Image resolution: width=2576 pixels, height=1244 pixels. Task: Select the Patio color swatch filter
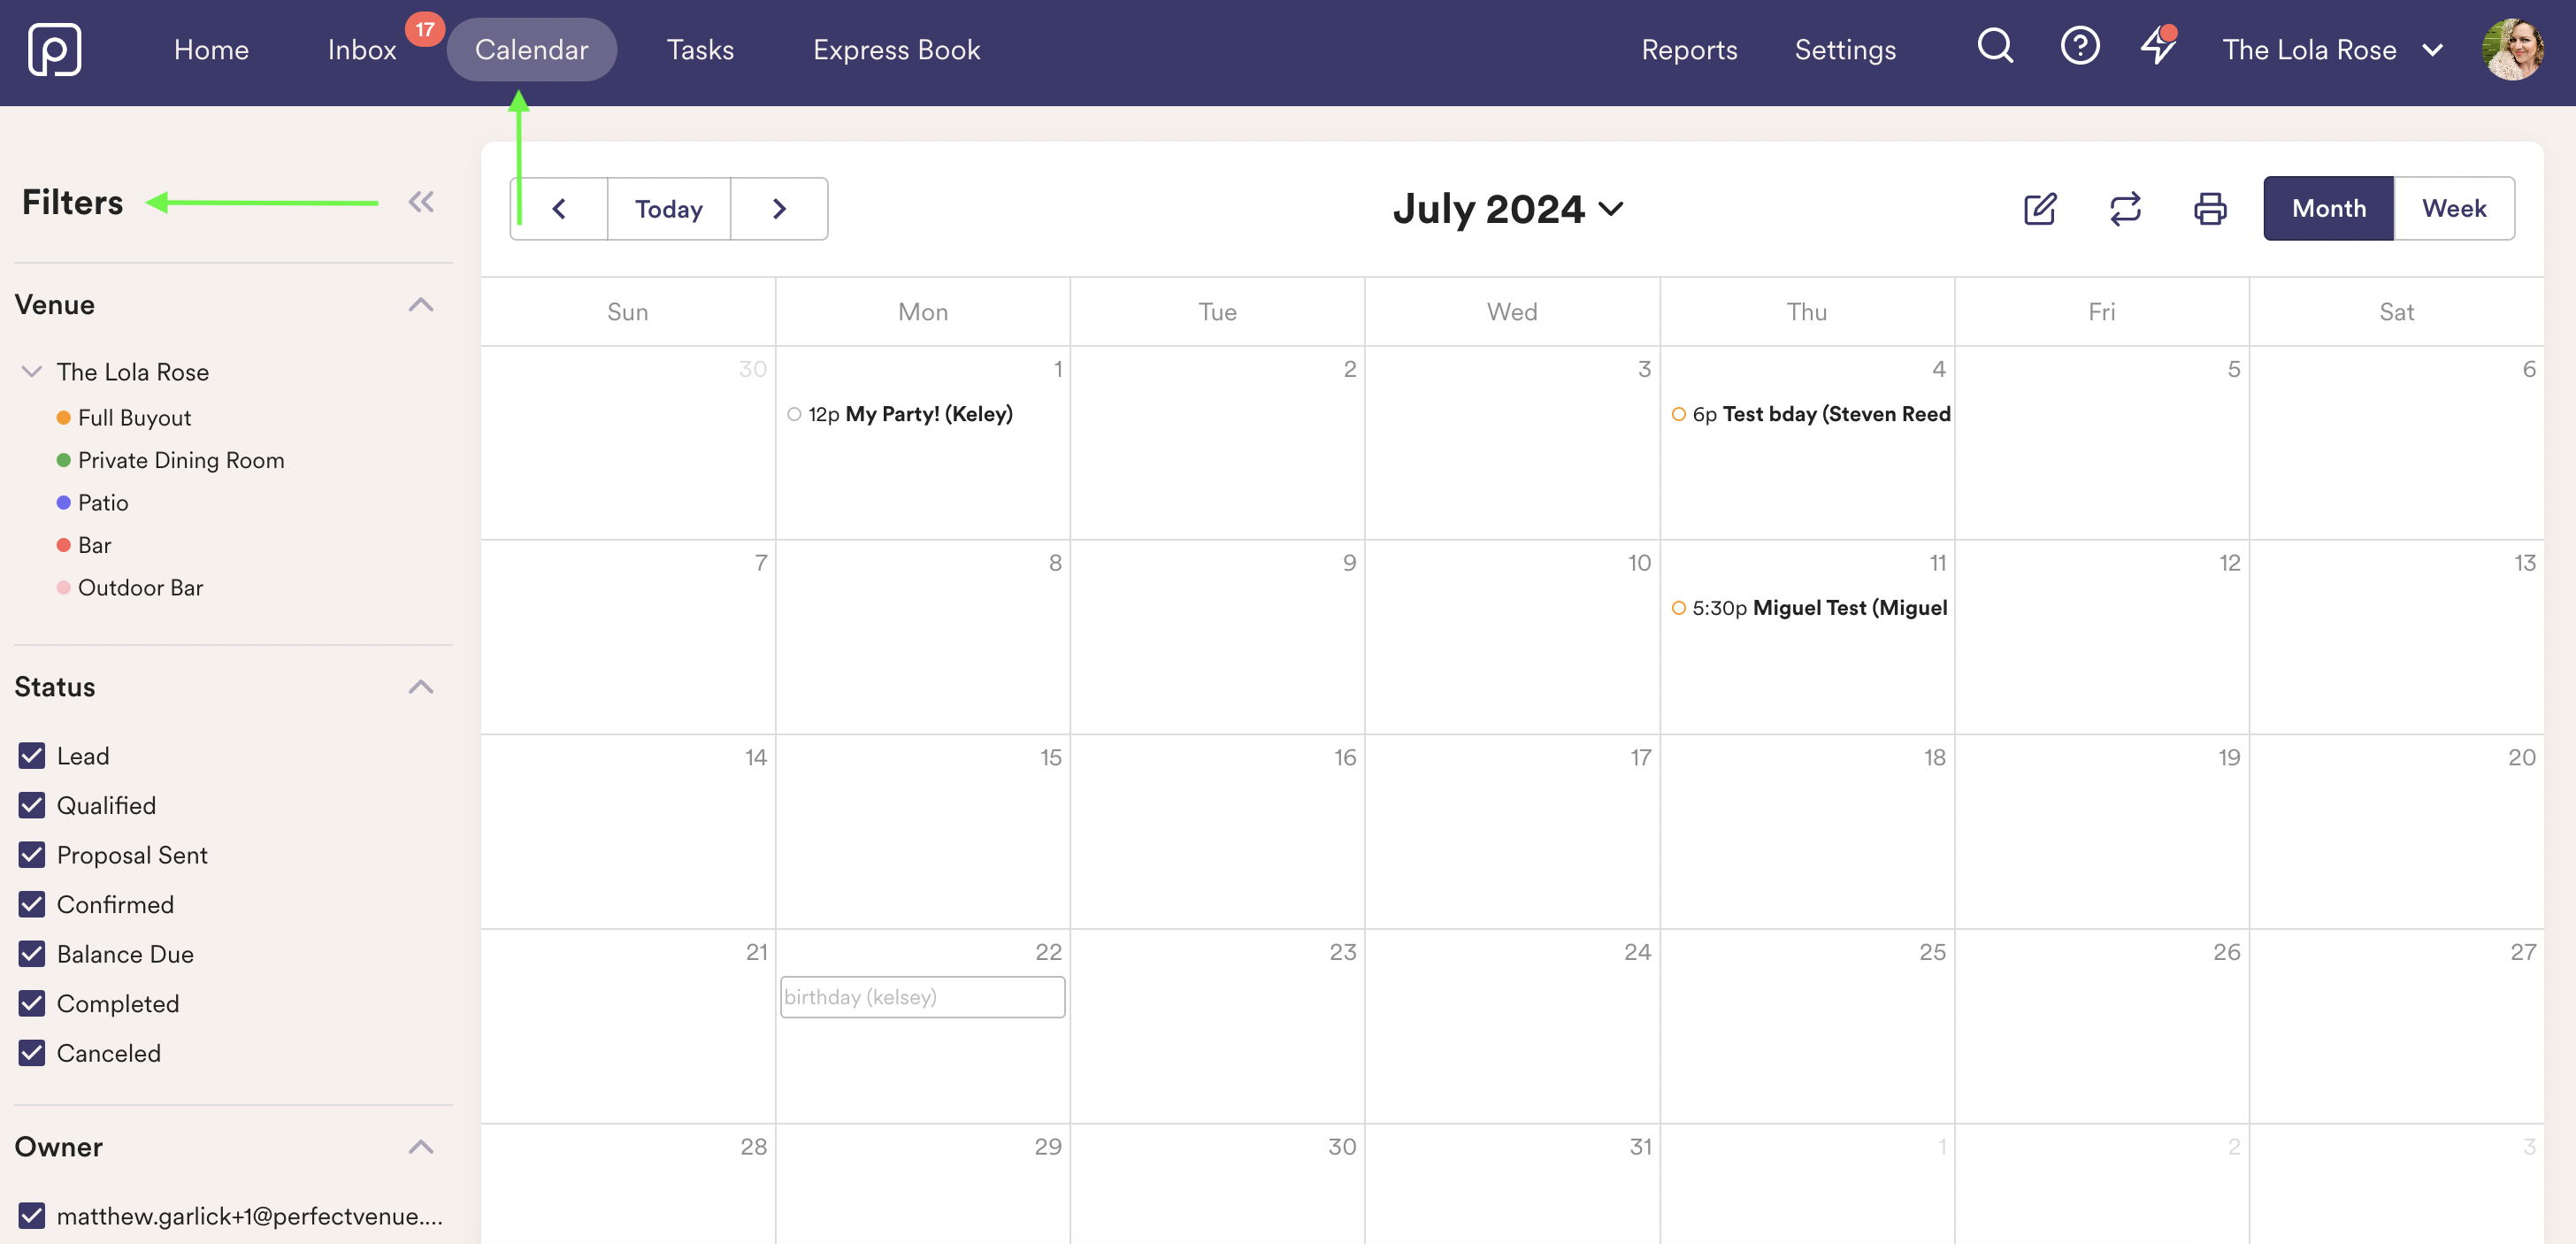63,503
